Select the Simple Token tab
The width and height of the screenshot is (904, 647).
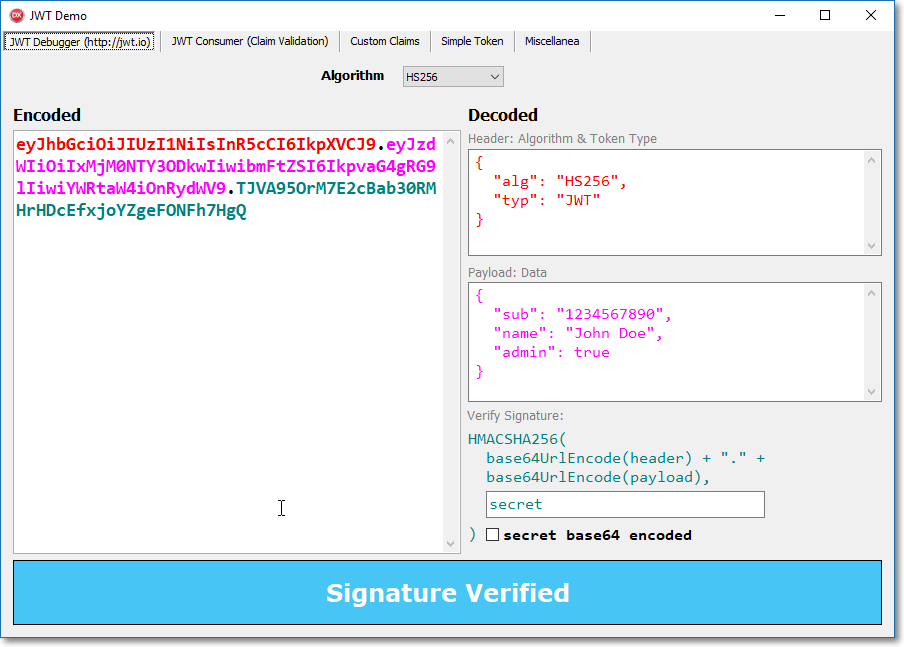472,41
